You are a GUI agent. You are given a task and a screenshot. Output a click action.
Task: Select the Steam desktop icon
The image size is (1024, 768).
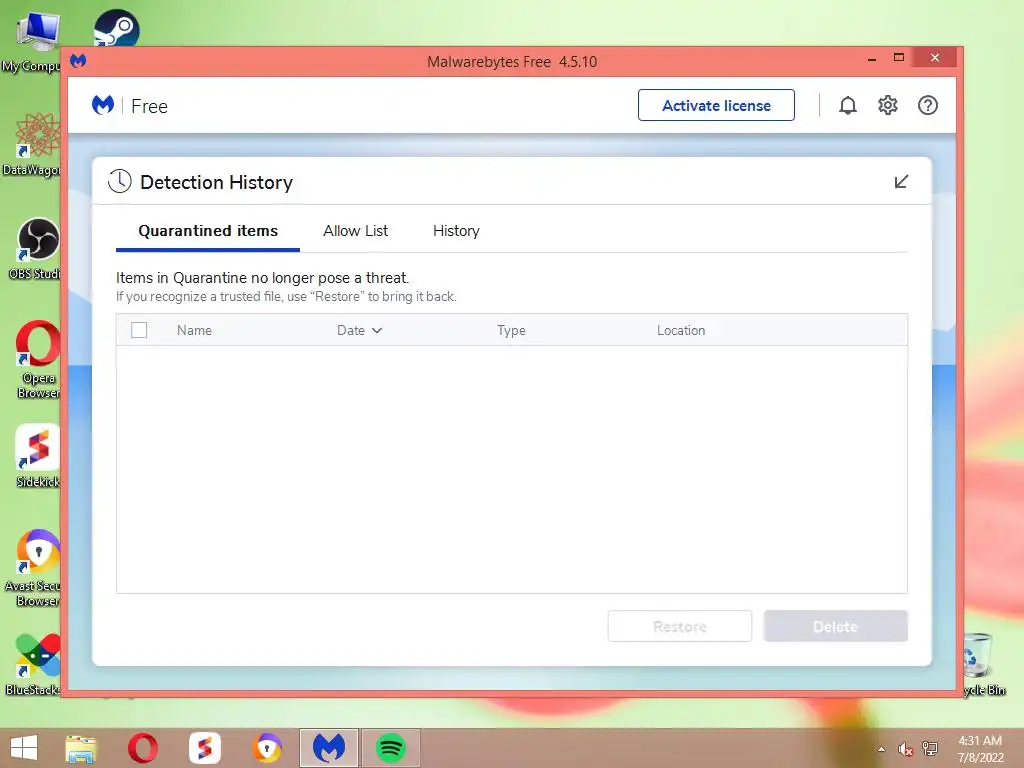click(x=116, y=27)
